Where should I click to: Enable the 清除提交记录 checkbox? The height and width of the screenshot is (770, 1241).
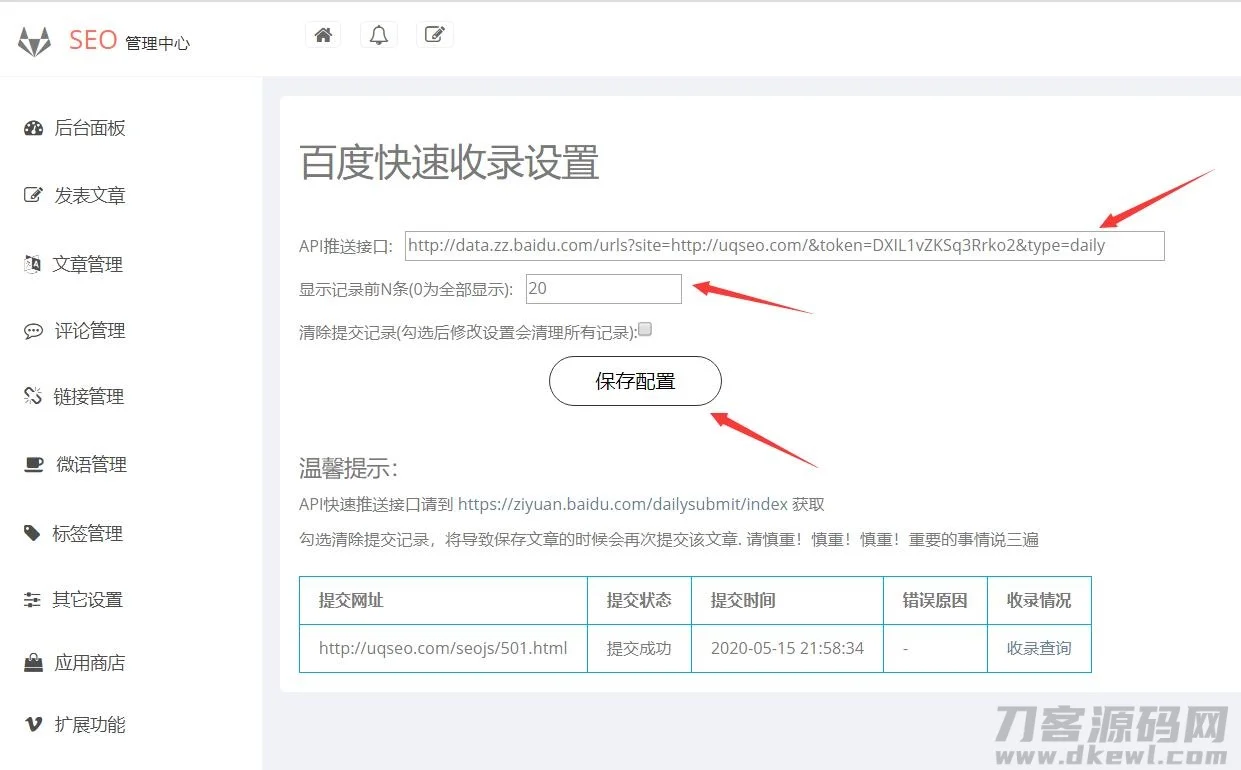[645, 328]
